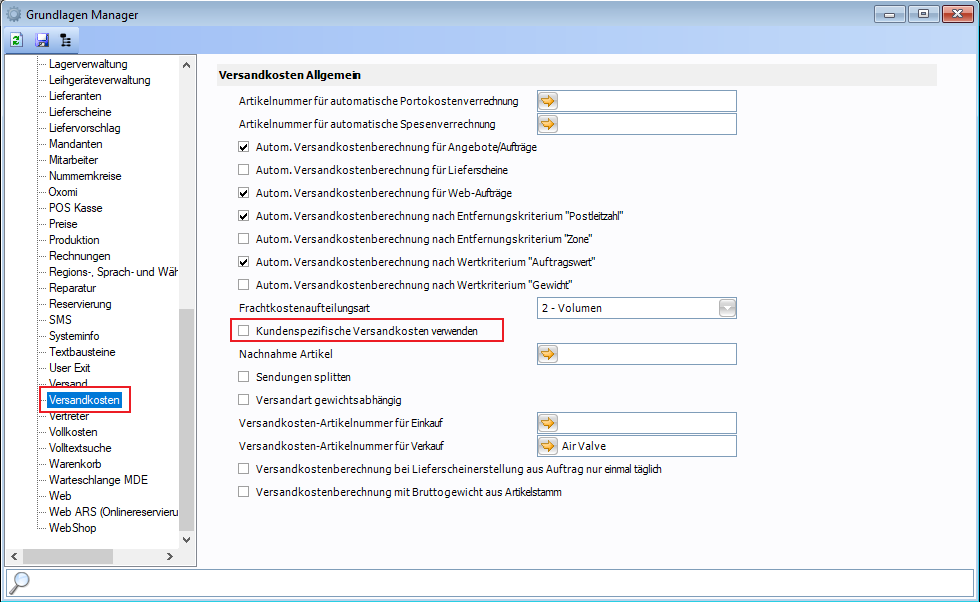The height and width of the screenshot is (602, 980).
Task: Toggle Versandart gewichtsabhängig checkbox
Action: (x=243, y=400)
